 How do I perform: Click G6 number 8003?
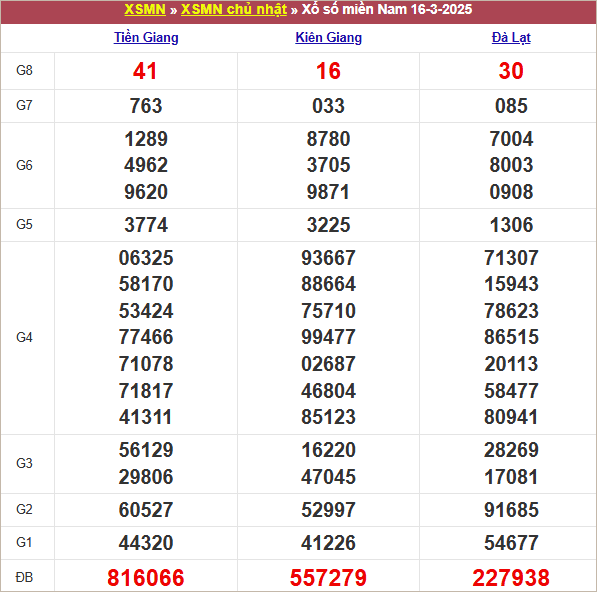(511, 165)
